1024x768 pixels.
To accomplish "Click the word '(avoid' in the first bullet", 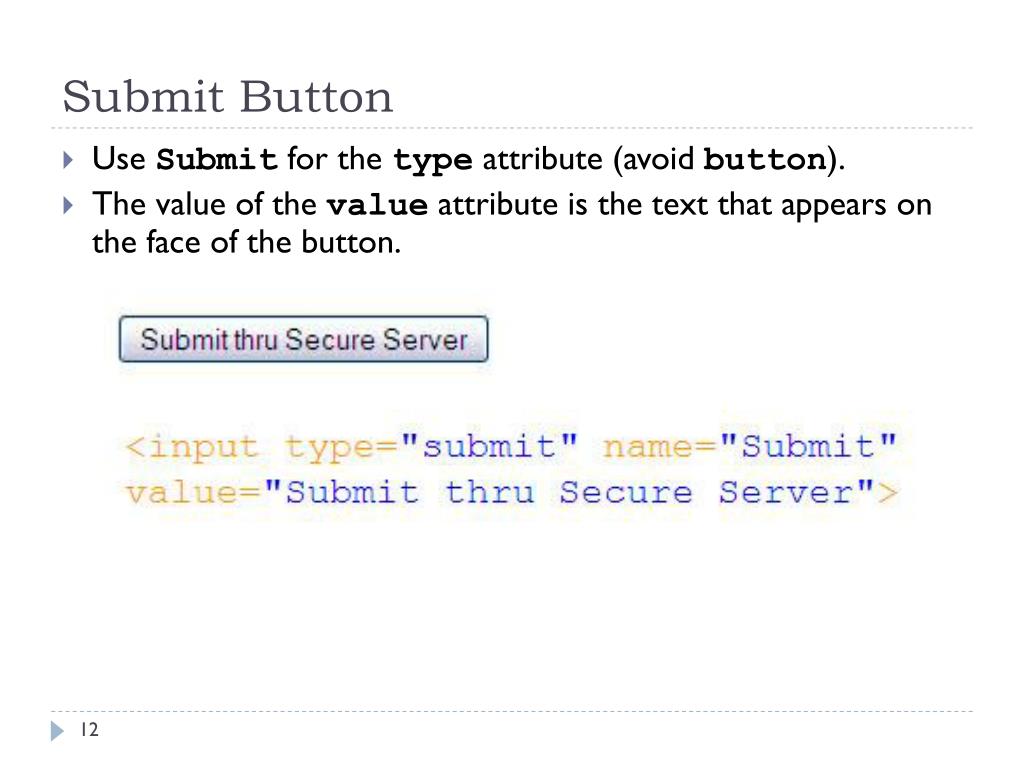I will pyautogui.click(x=653, y=160).
